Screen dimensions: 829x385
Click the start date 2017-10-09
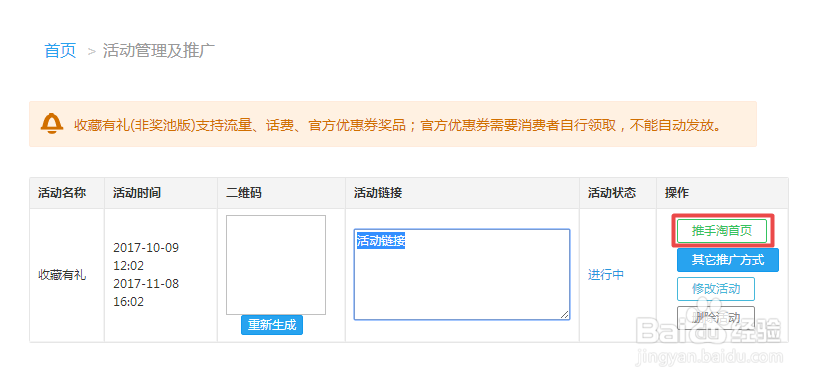pos(146,248)
